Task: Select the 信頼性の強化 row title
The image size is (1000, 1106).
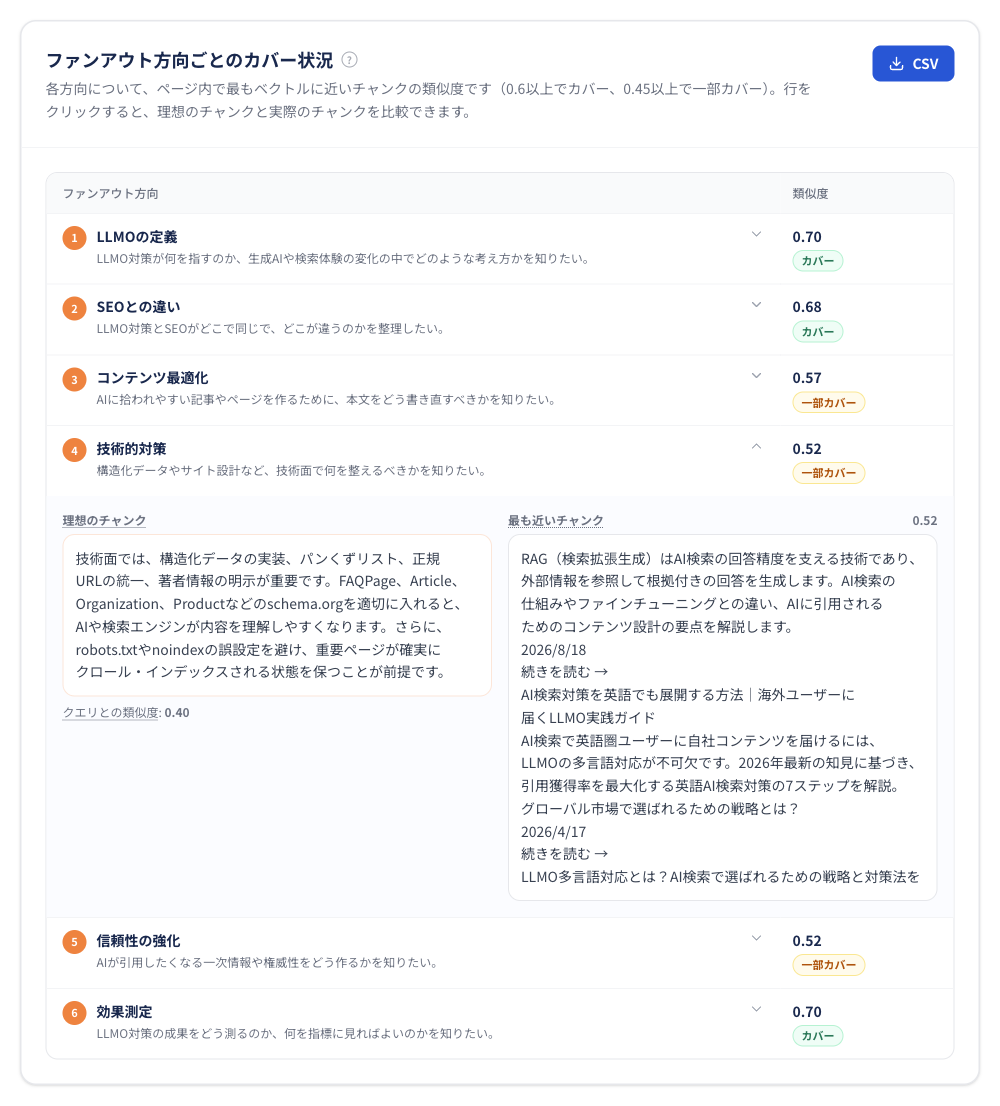Action: (138, 941)
